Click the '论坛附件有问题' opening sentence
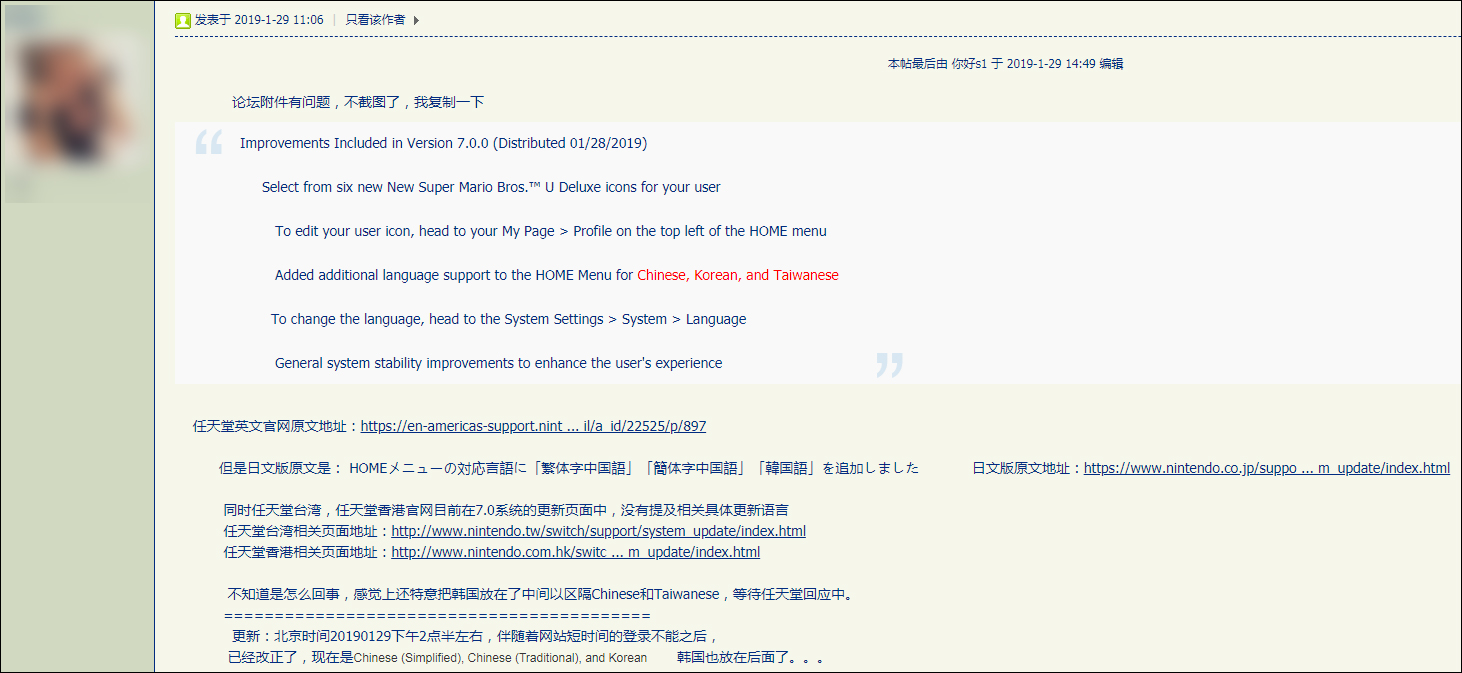 358,102
